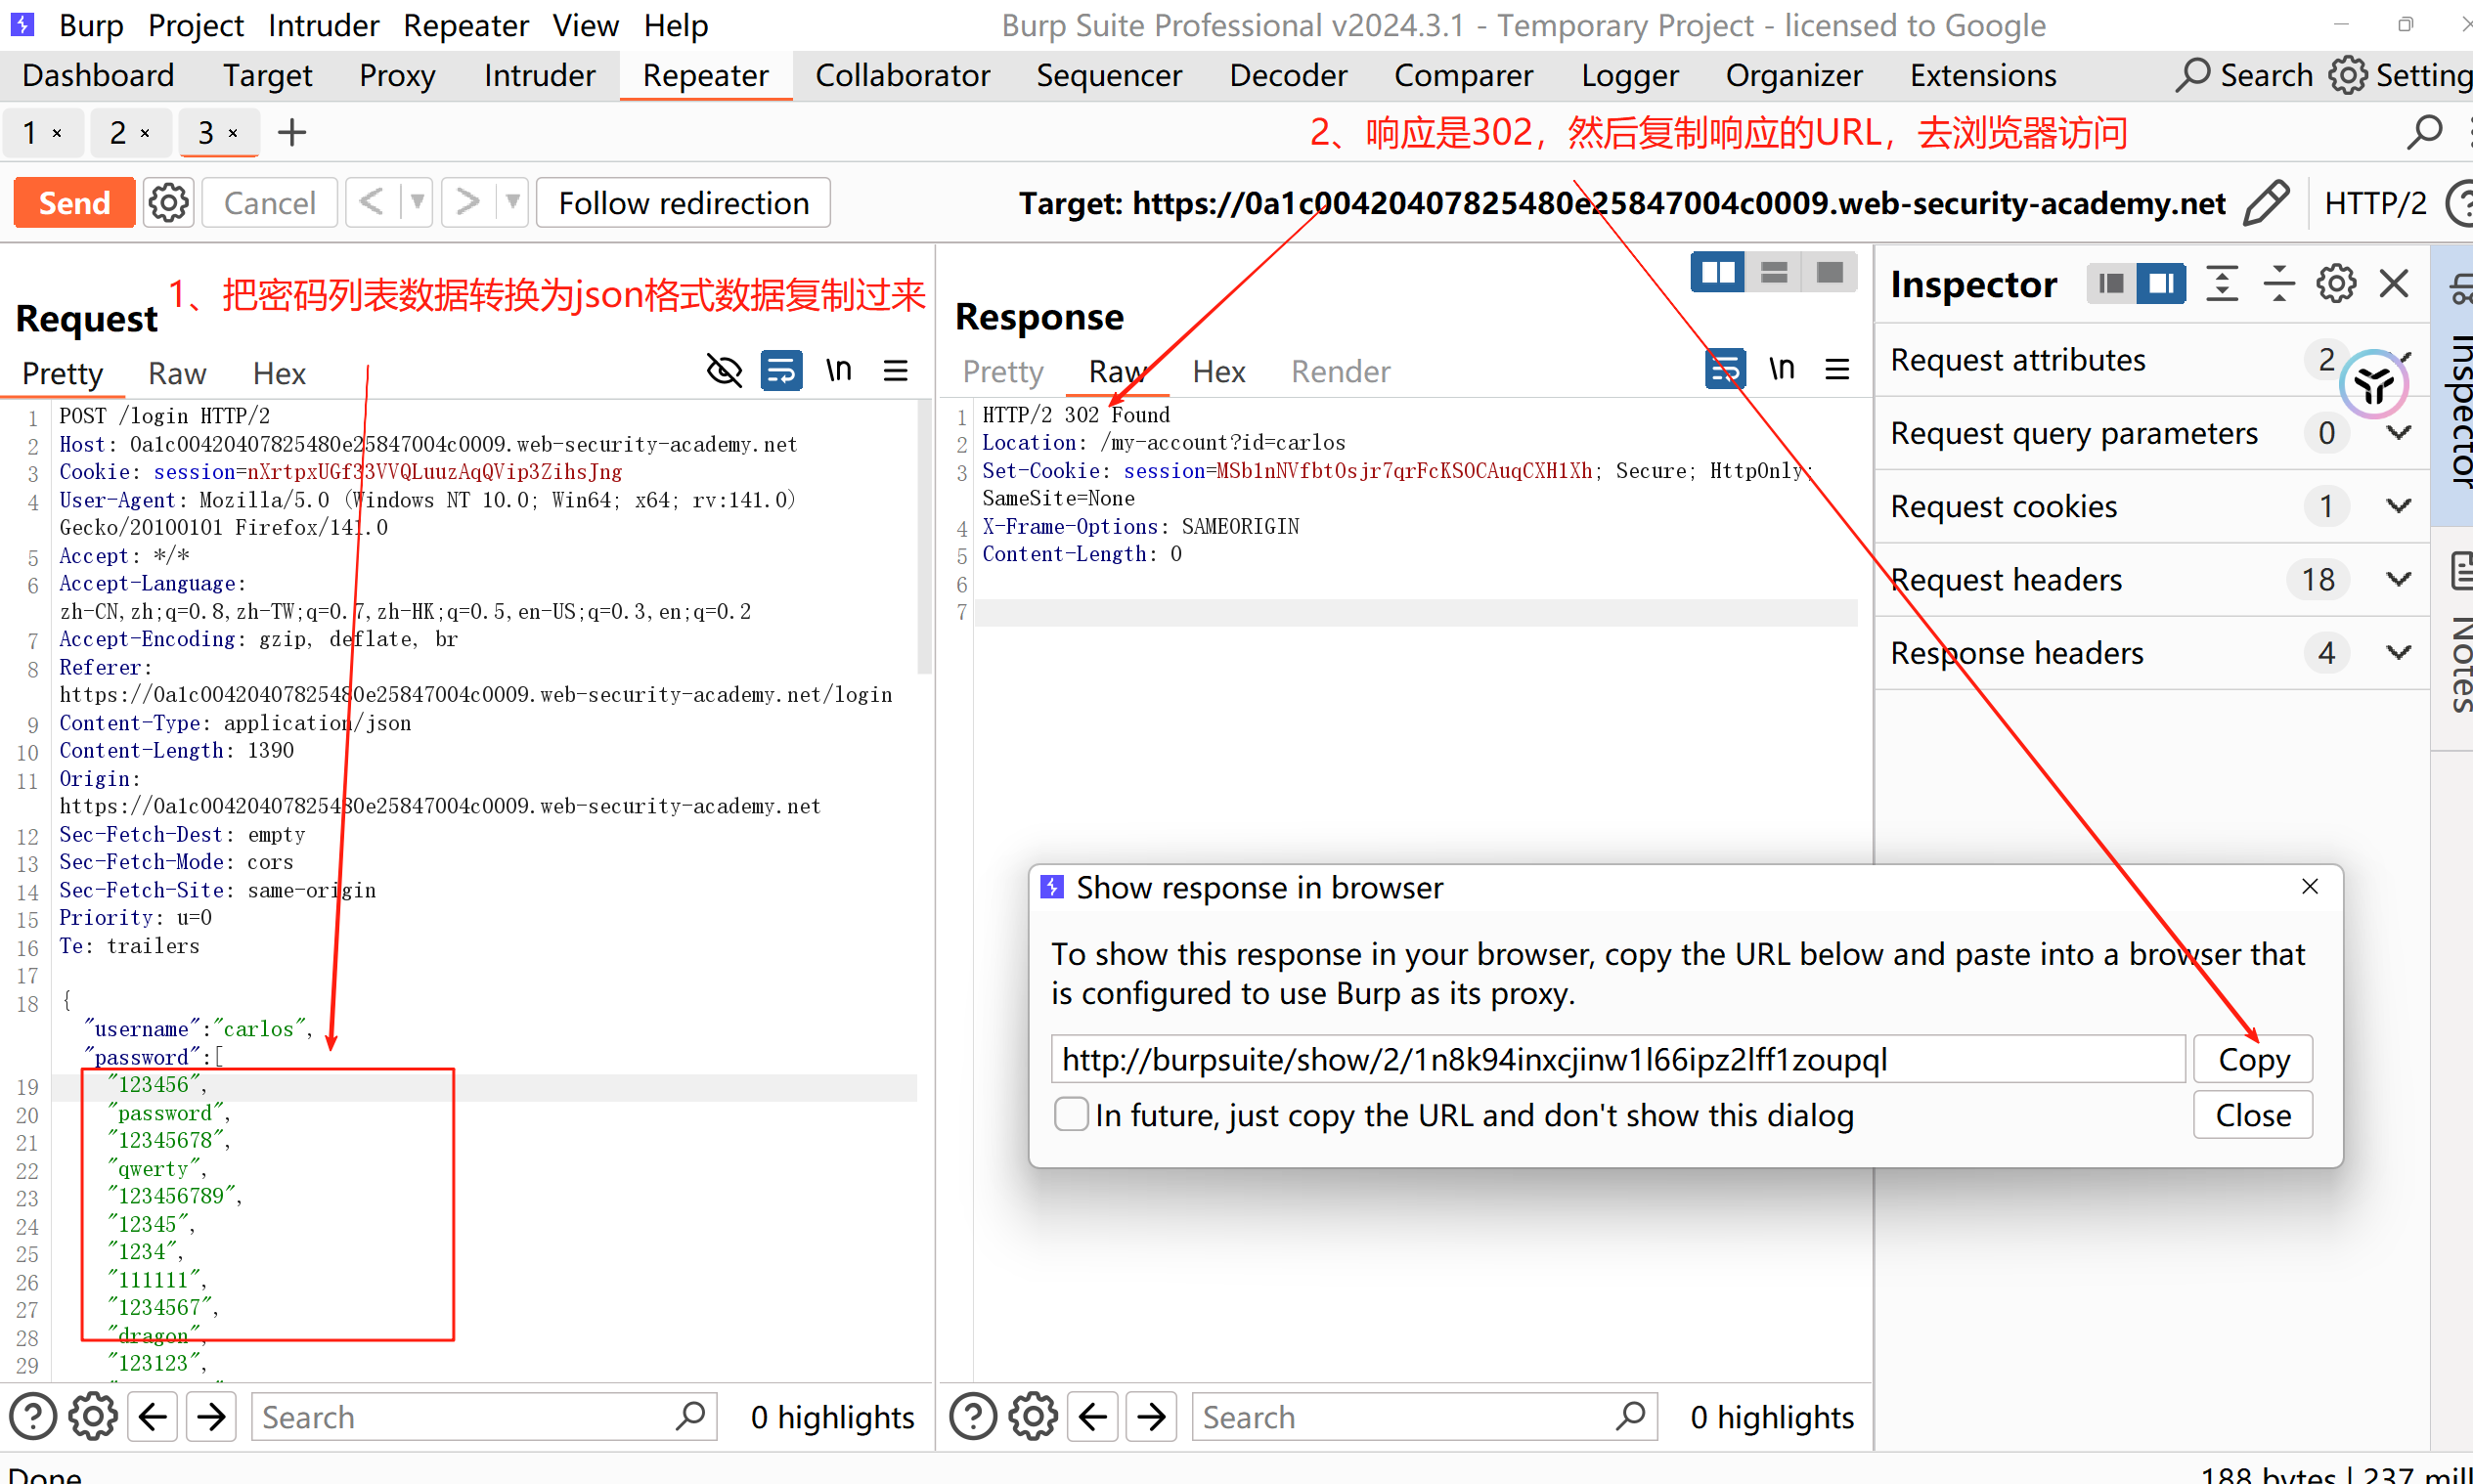Viewport: 2473px width, 1484px height.
Task: Go to next match in Response search
Action: (x=1151, y=1416)
